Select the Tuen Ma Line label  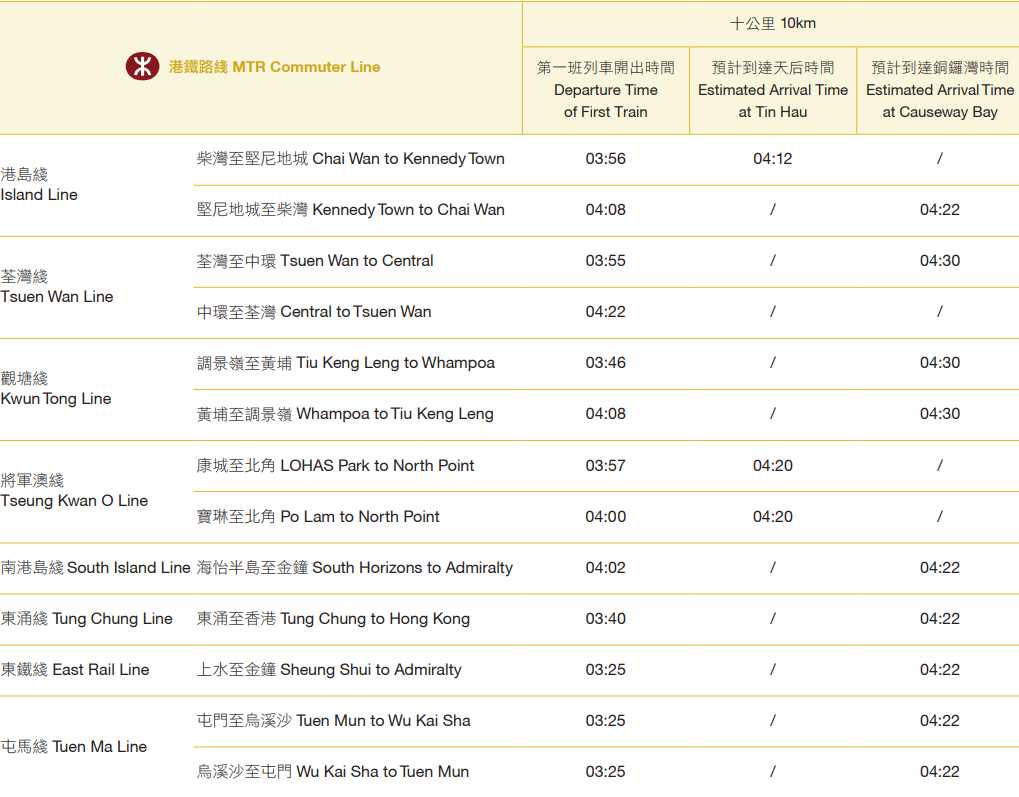coord(74,746)
